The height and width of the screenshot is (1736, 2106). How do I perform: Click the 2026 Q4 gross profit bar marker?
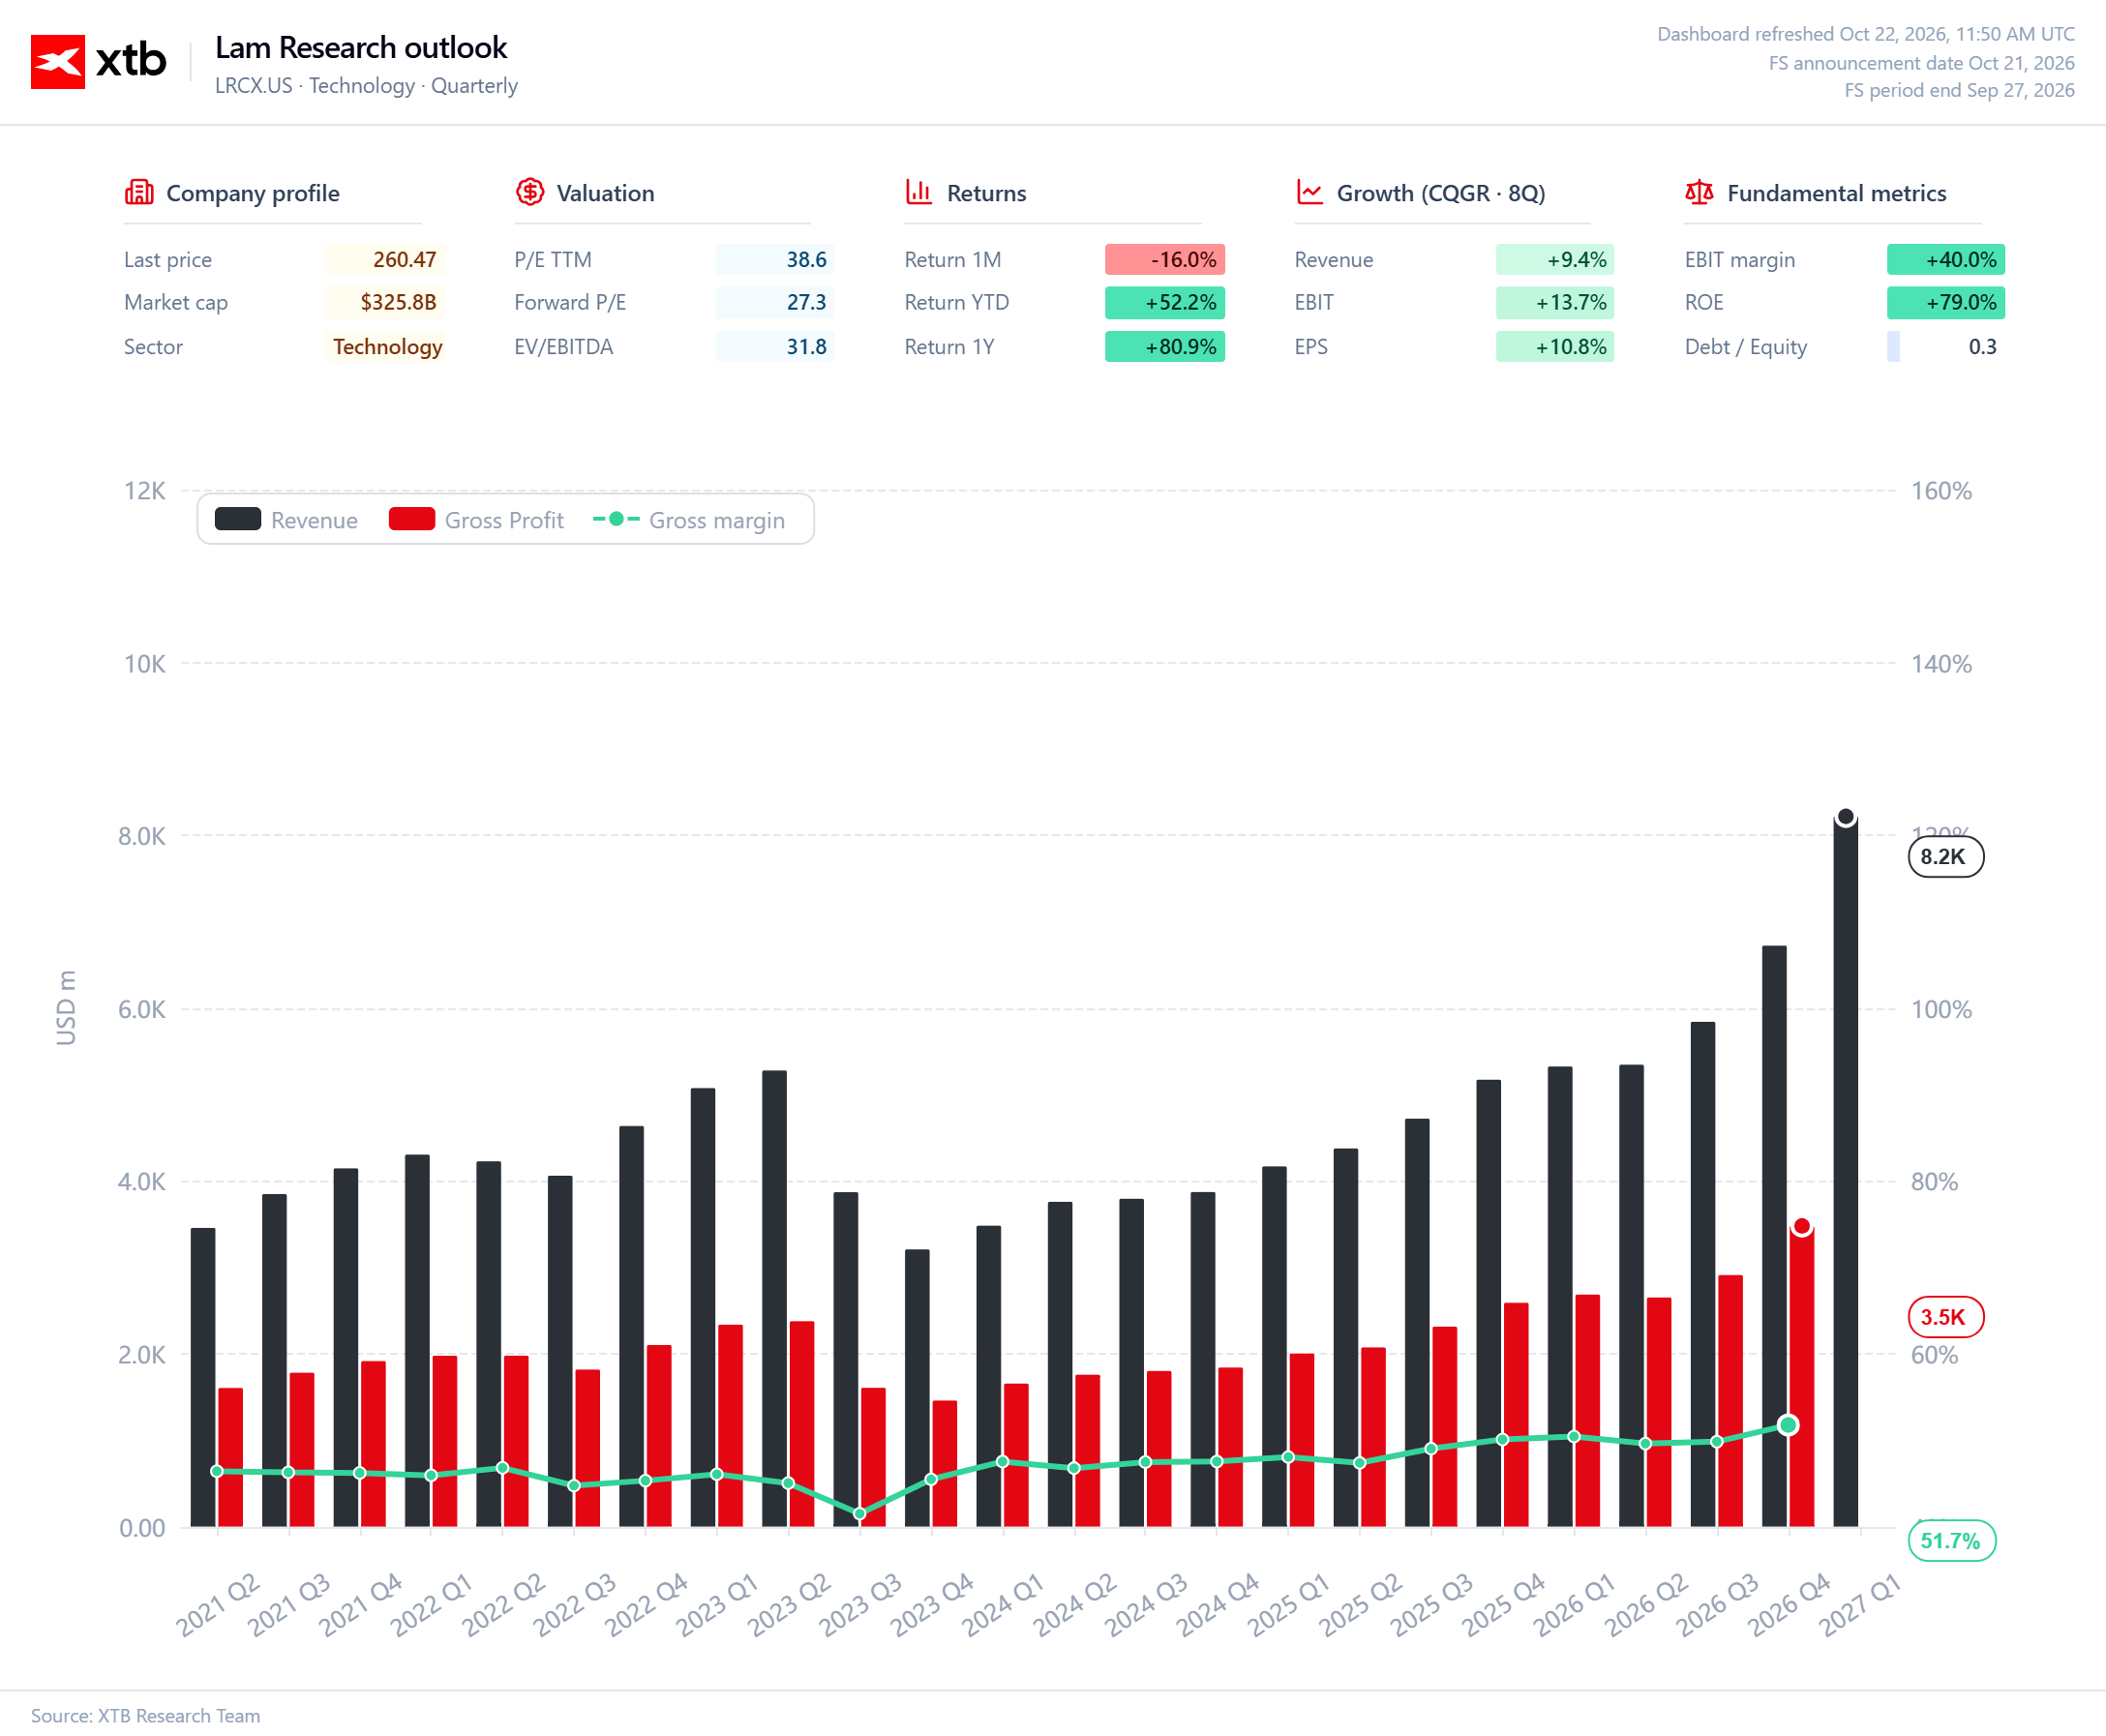1802,1226
